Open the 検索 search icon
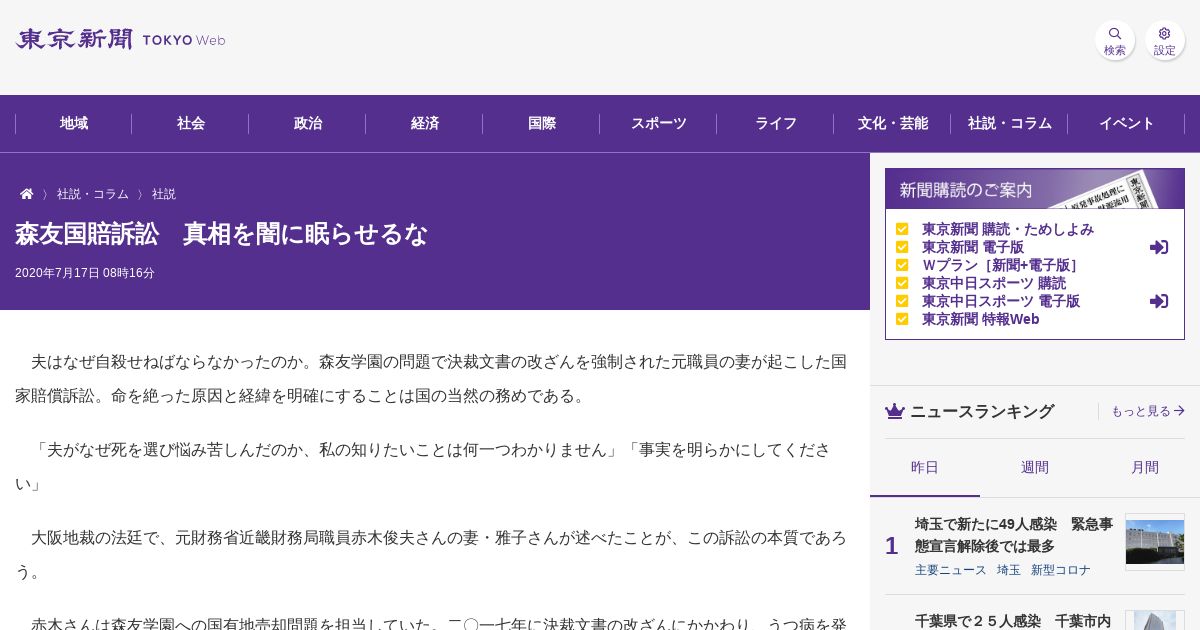Image resolution: width=1200 pixels, height=630 pixels. point(1115,40)
